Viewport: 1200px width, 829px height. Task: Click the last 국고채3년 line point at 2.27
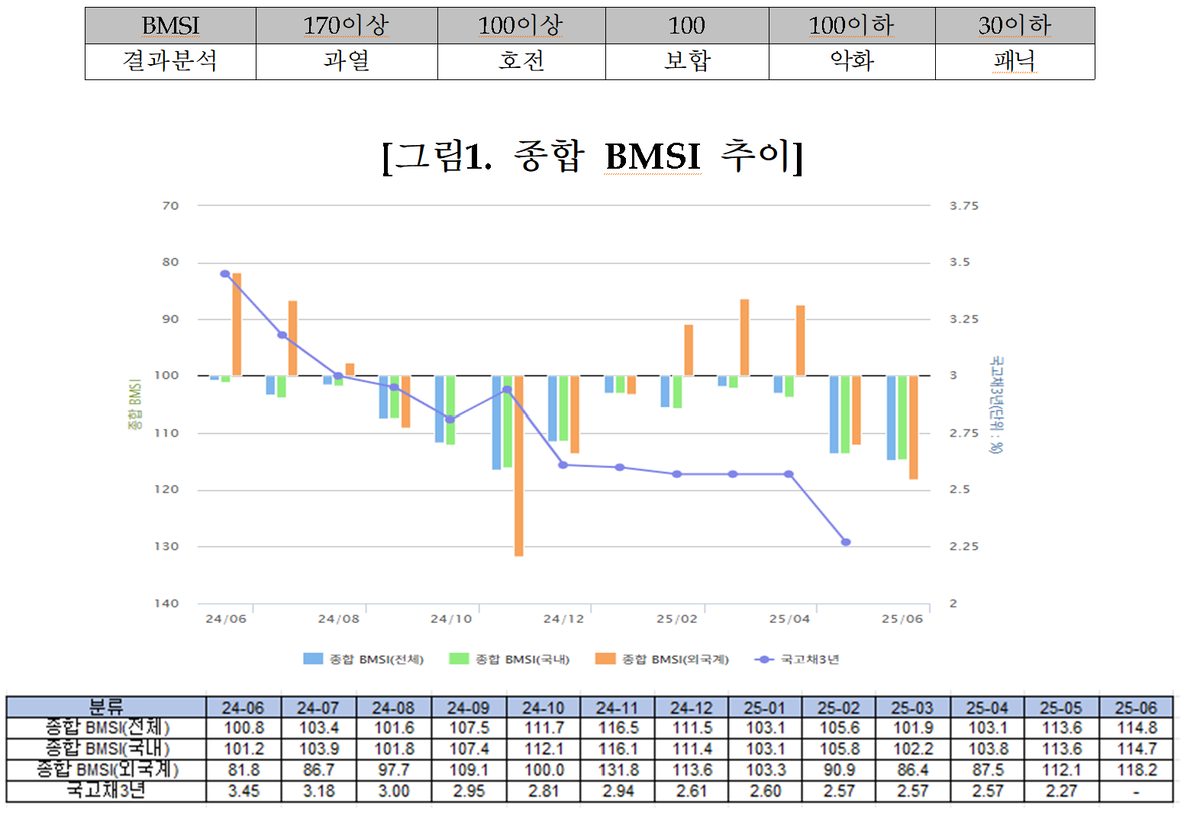pyautogui.click(x=846, y=542)
